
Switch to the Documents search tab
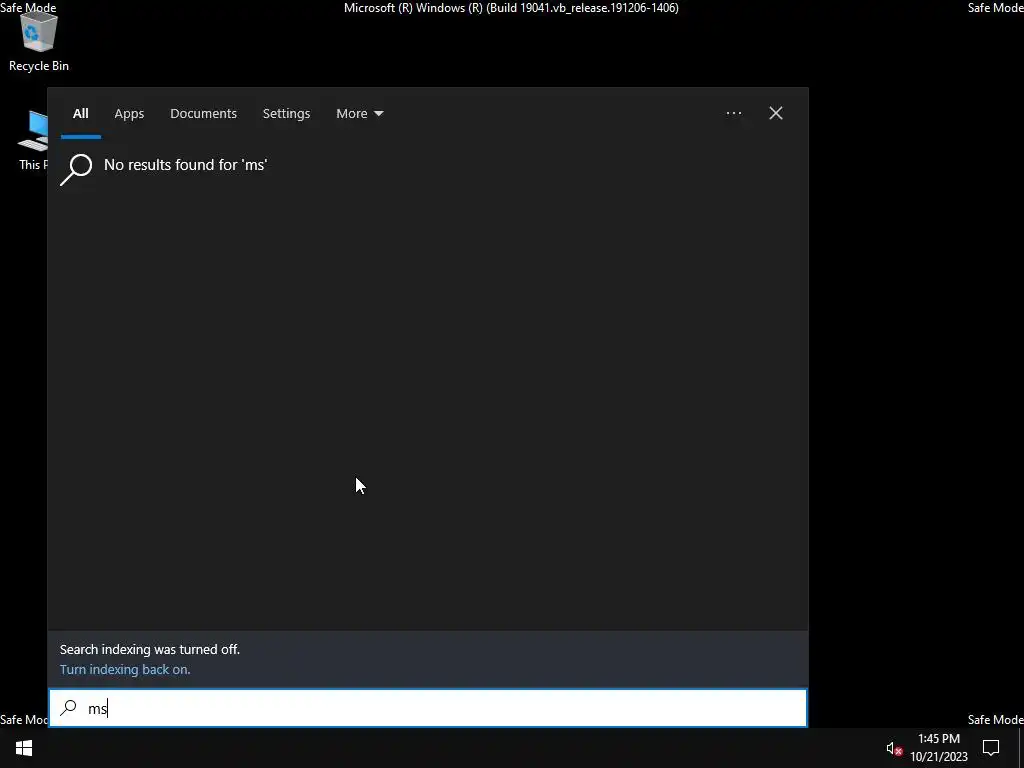click(x=203, y=114)
